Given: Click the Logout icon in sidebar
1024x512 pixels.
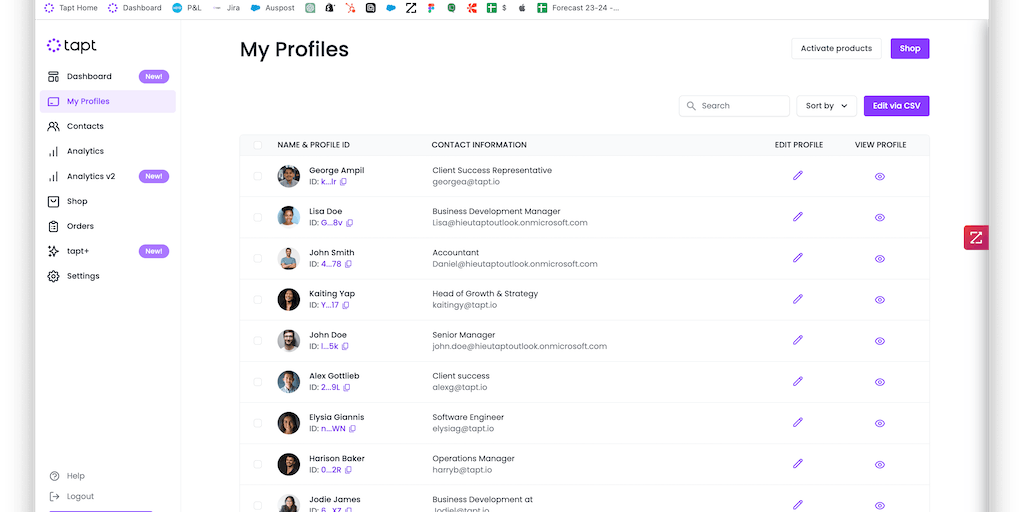Looking at the screenshot, I should 54,496.
